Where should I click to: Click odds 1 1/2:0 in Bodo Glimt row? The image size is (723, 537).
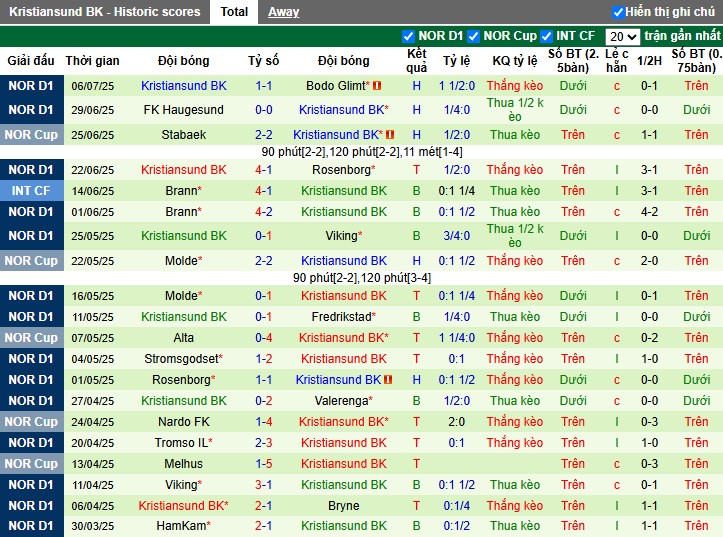456,86
